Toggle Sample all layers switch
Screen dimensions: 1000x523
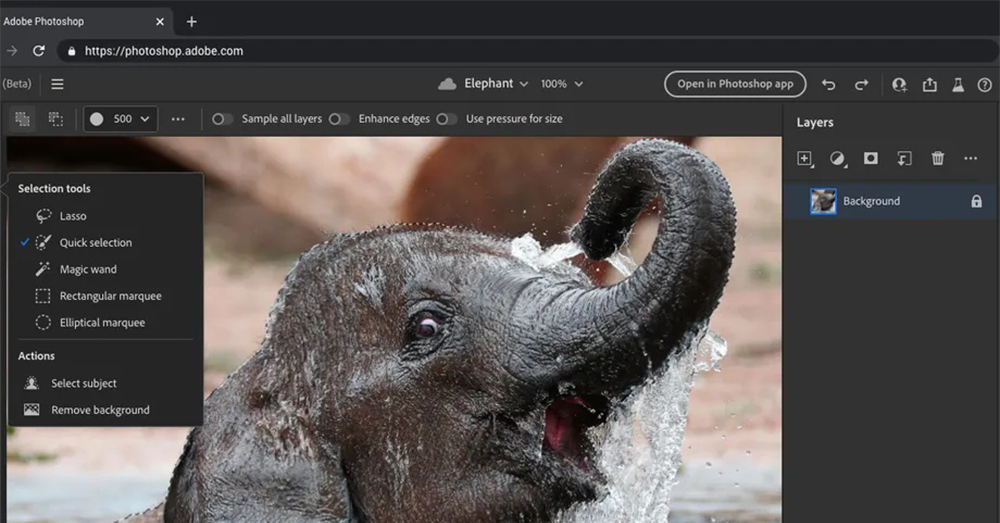[x=223, y=119]
